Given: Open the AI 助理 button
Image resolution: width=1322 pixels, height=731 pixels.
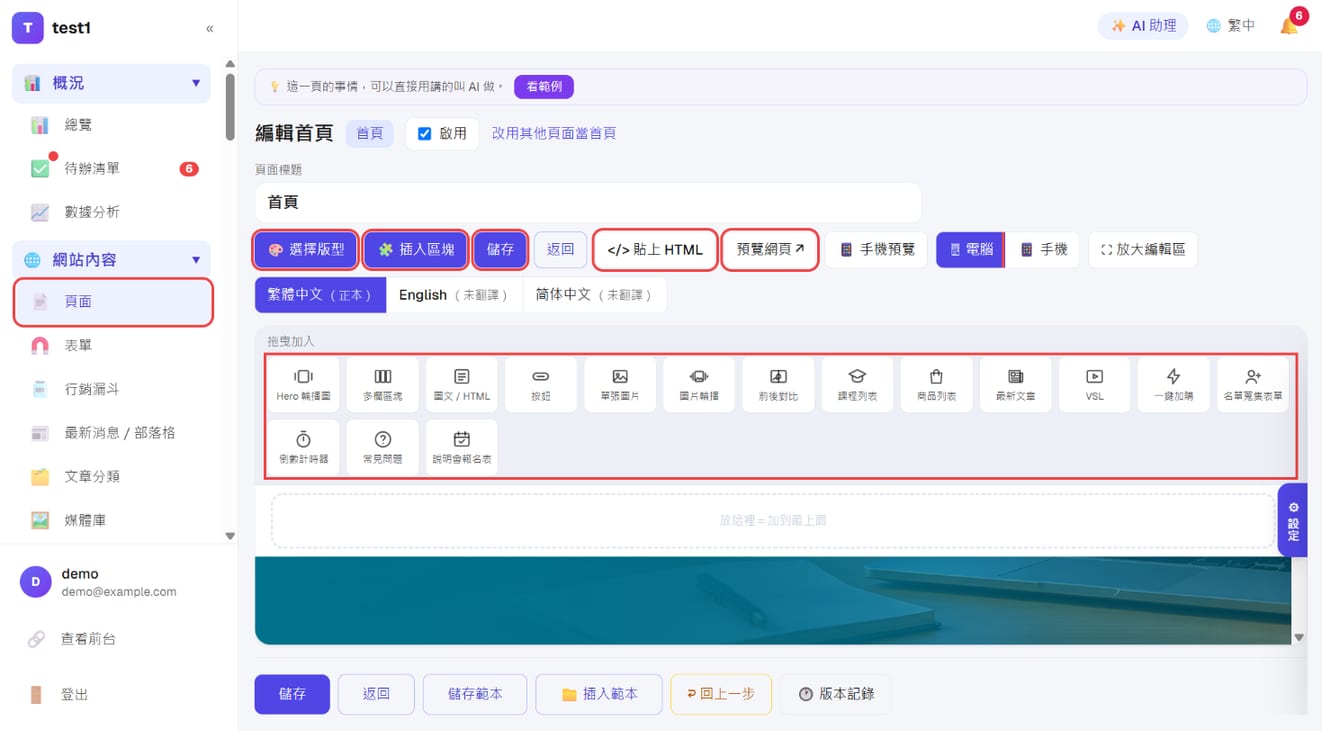Looking at the screenshot, I should 1143,26.
